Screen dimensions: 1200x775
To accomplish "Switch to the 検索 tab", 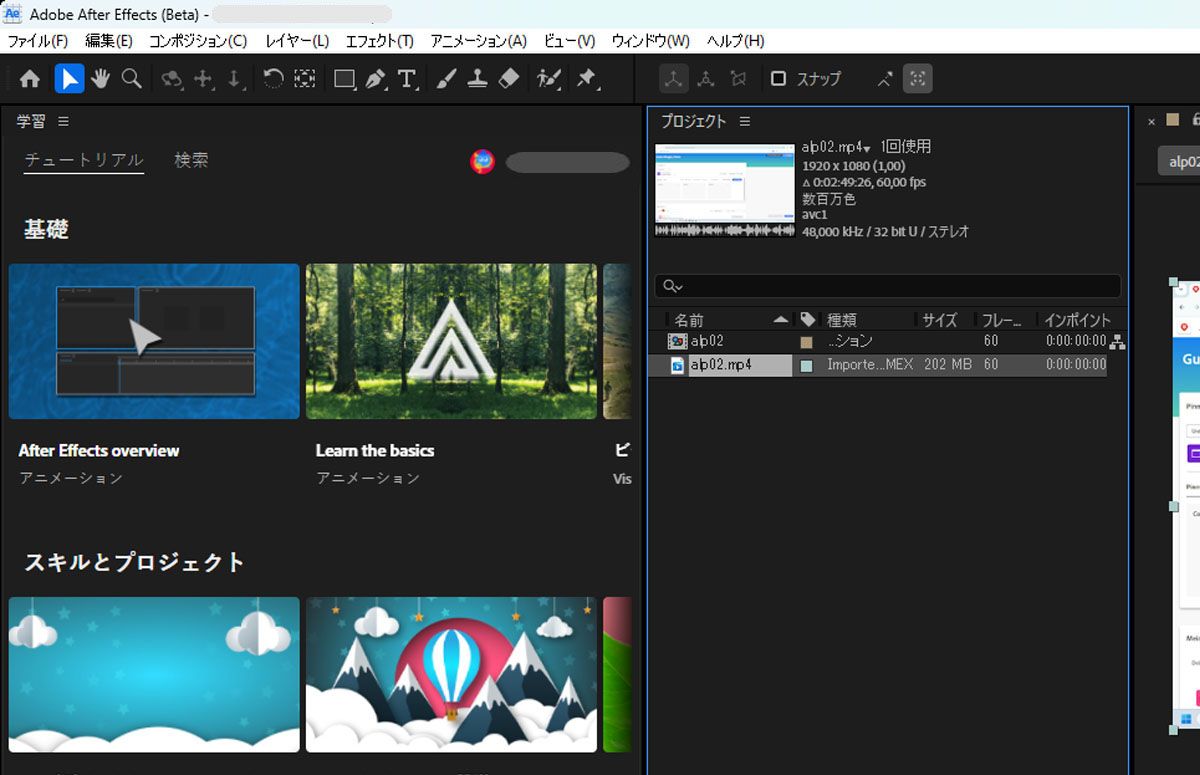I will click(191, 160).
